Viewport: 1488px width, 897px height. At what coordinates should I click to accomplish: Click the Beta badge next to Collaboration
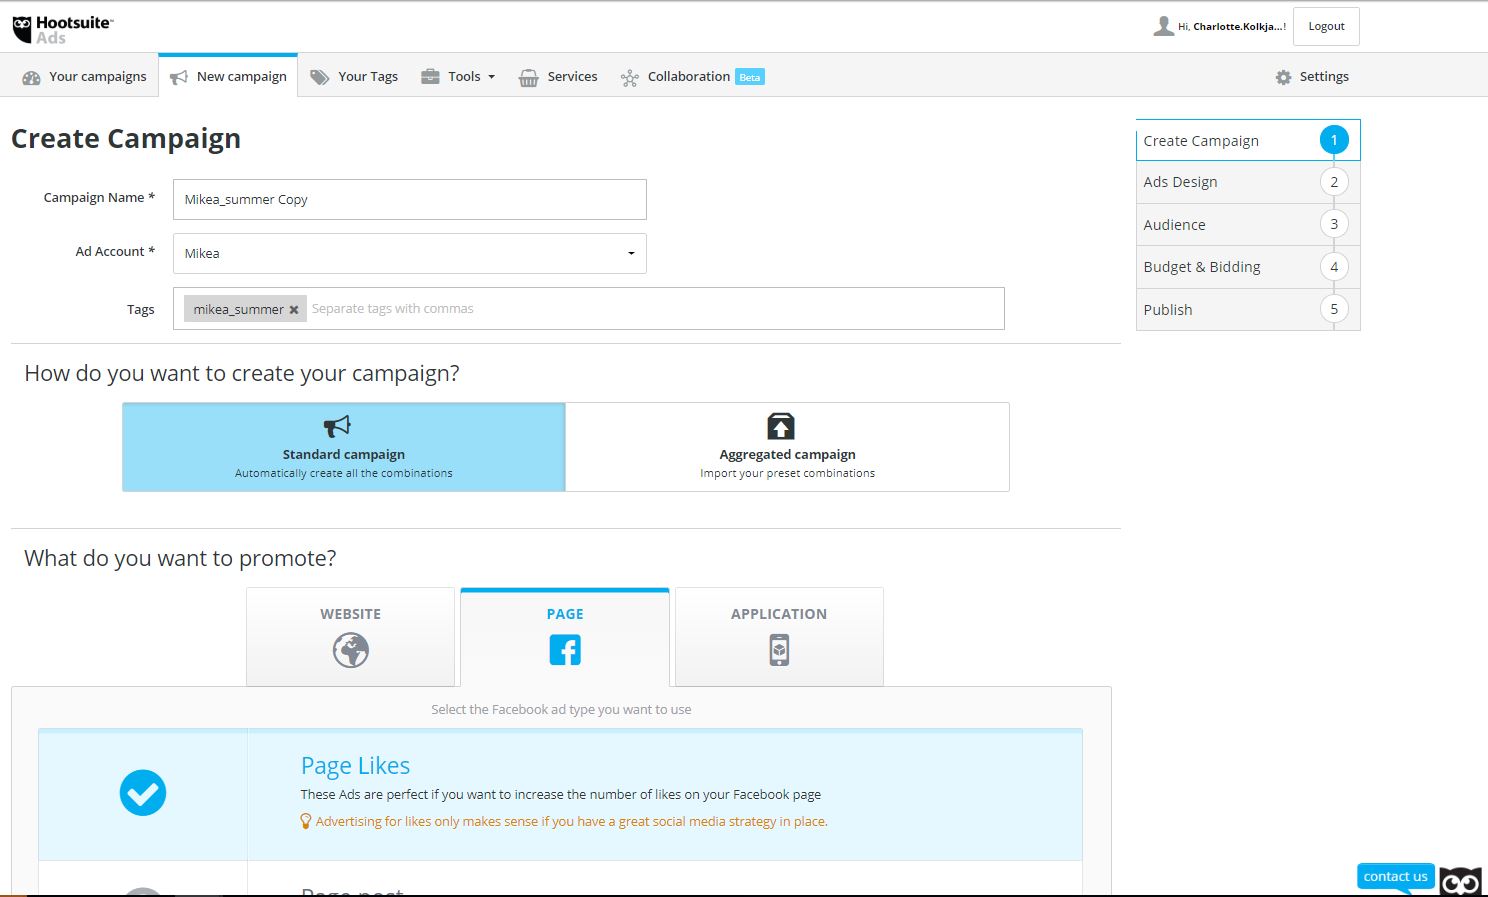(750, 77)
